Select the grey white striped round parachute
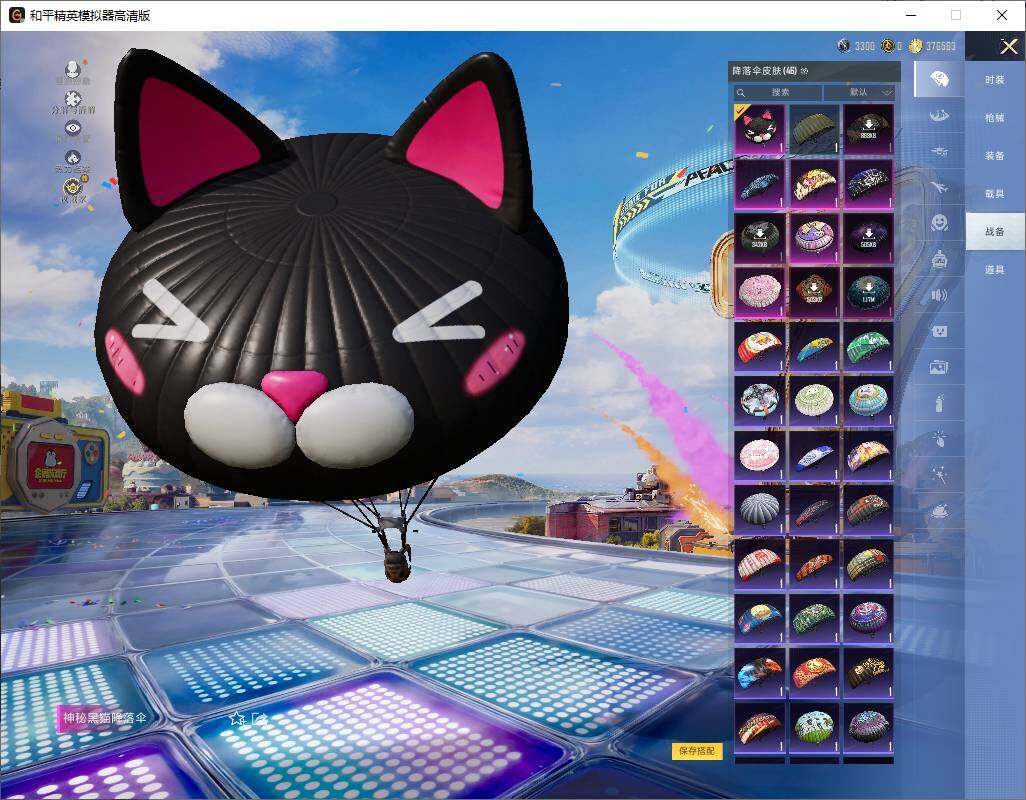 click(x=759, y=509)
